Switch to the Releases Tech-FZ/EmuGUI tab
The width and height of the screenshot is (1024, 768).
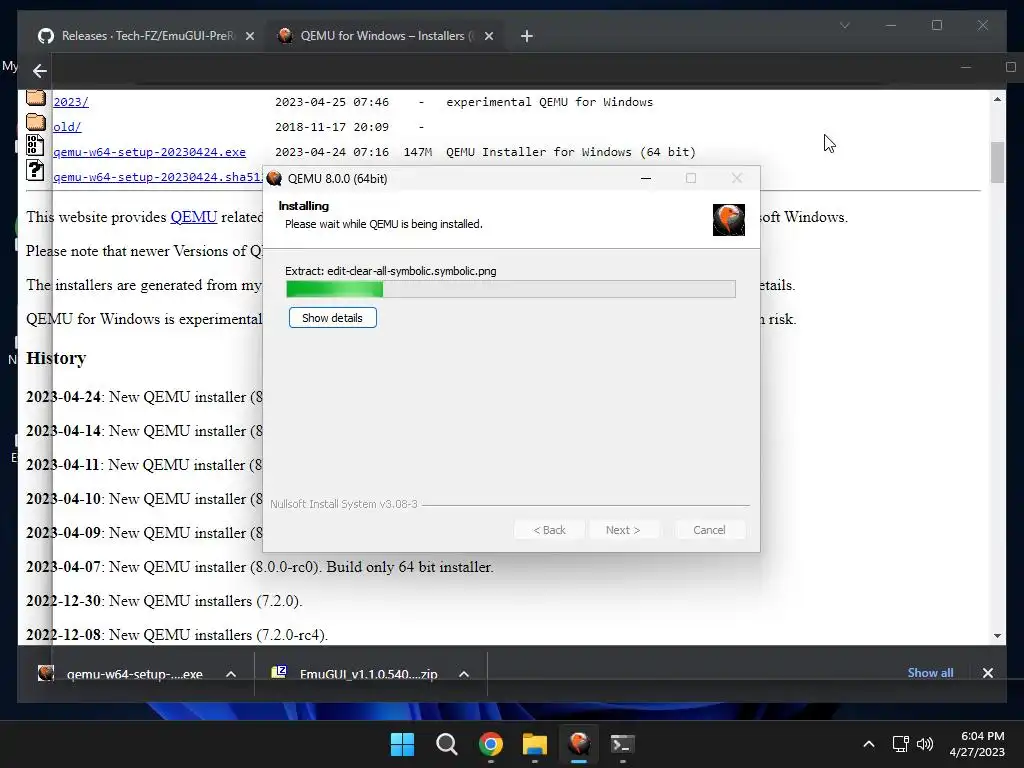[145, 36]
